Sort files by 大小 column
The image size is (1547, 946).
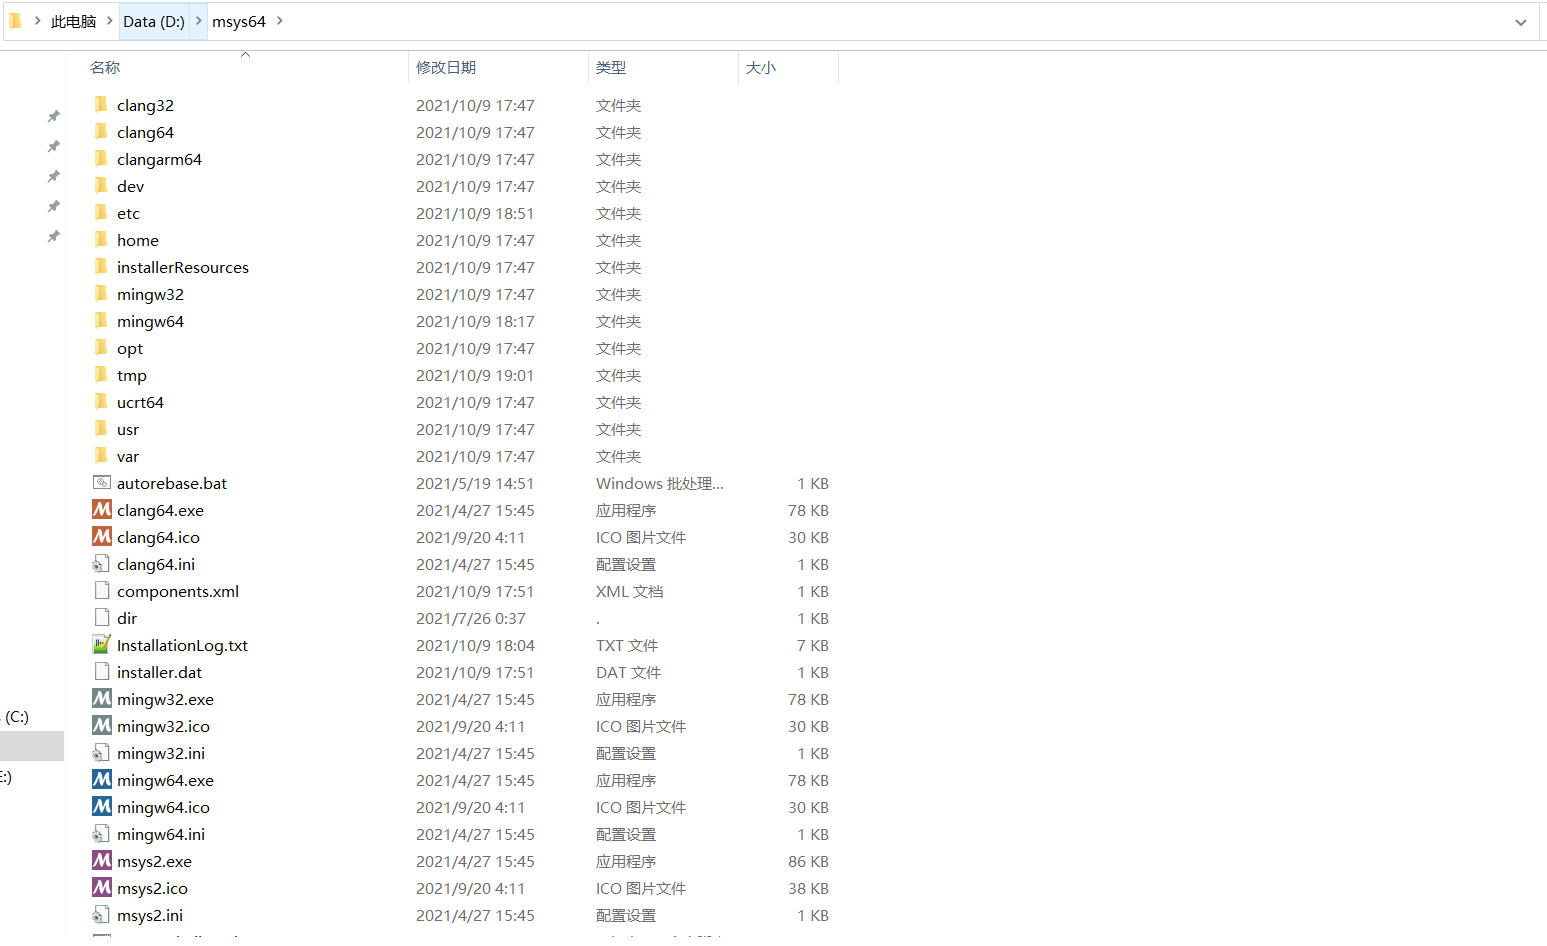click(x=761, y=67)
